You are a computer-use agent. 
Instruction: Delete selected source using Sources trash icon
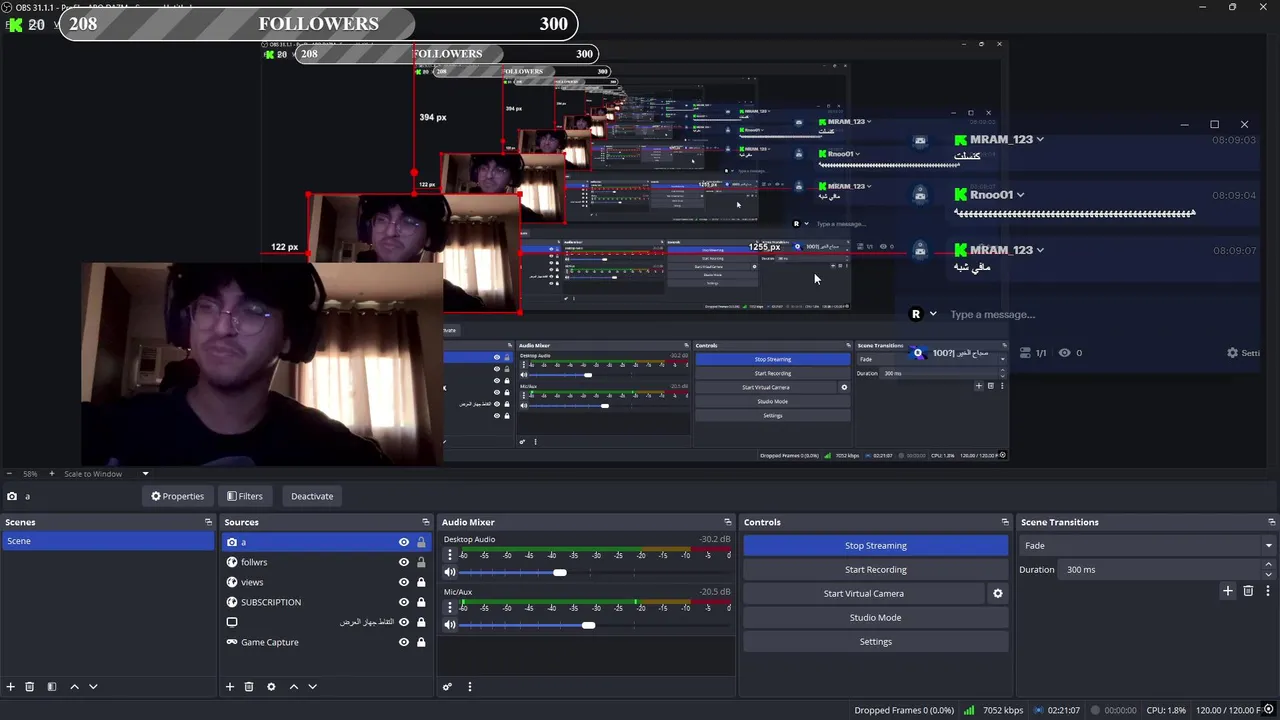pyautogui.click(x=249, y=687)
